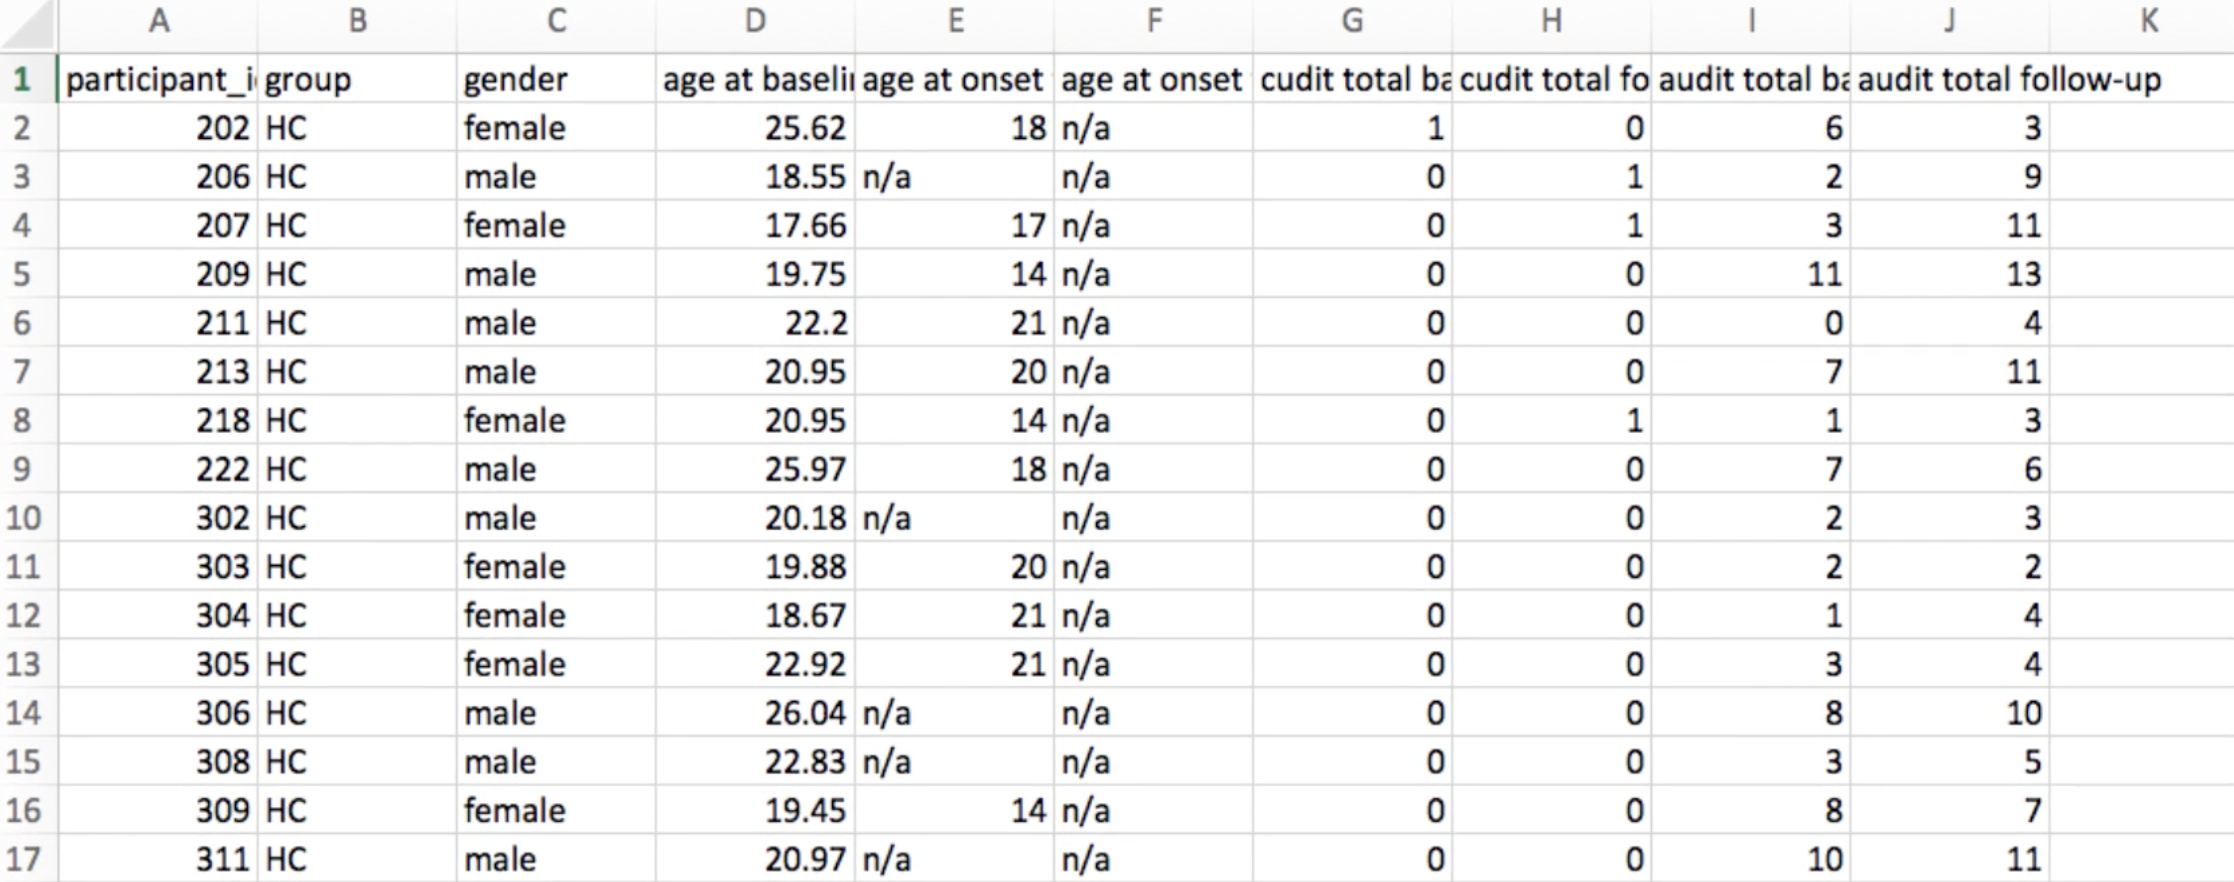The image size is (2234, 882).
Task: Click the select-all corner triangle
Action: pos(28,25)
